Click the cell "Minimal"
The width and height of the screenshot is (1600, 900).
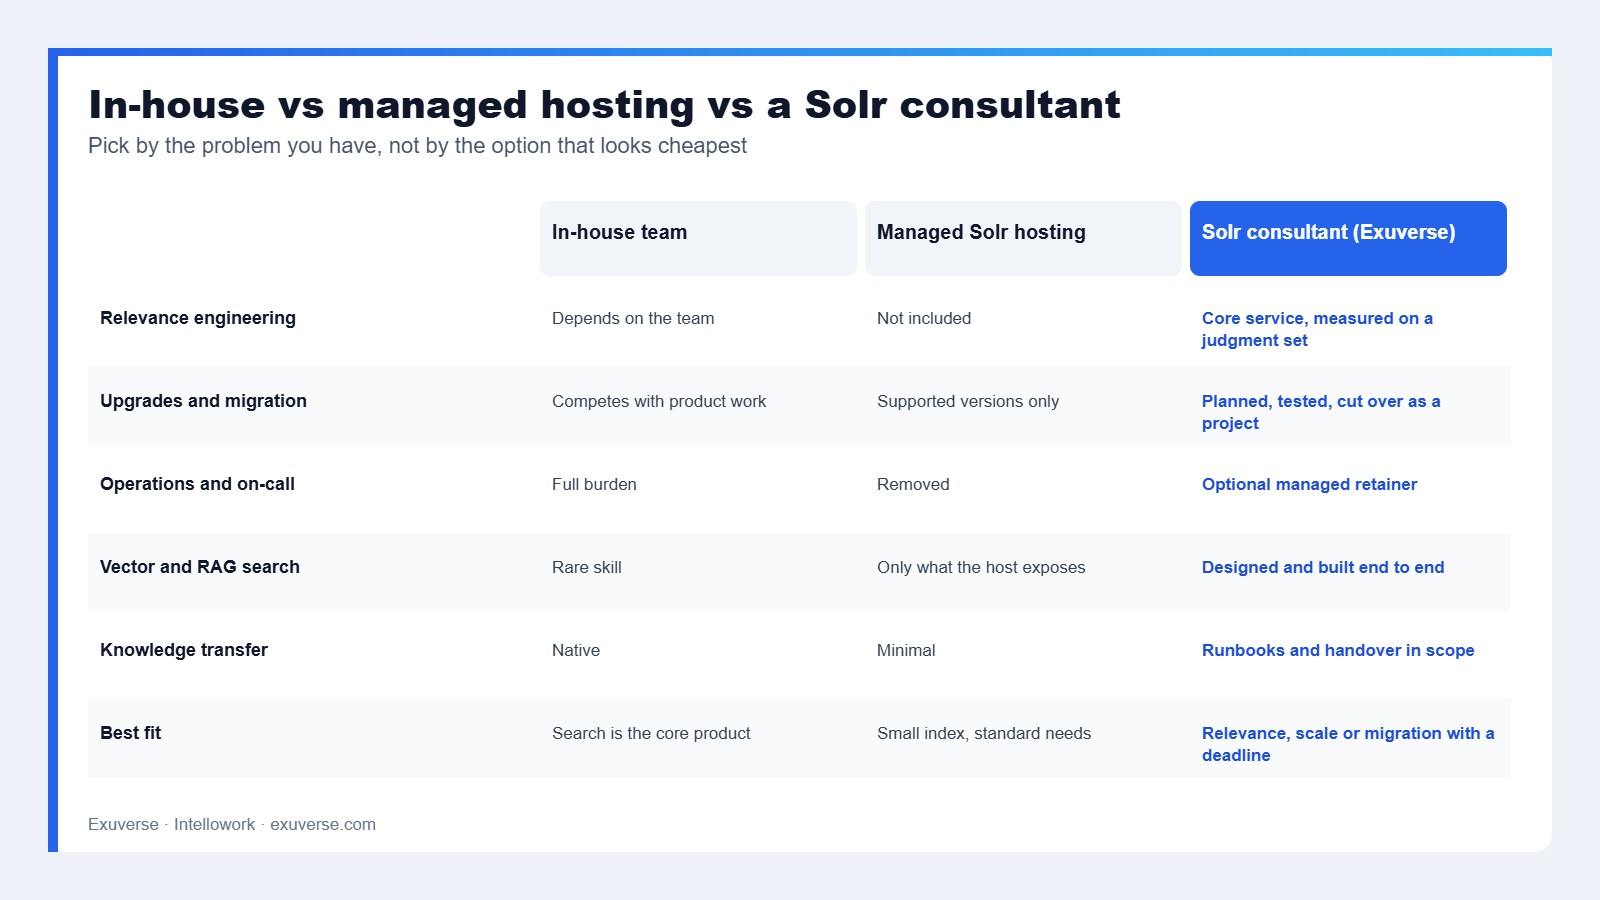[x=906, y=650]
